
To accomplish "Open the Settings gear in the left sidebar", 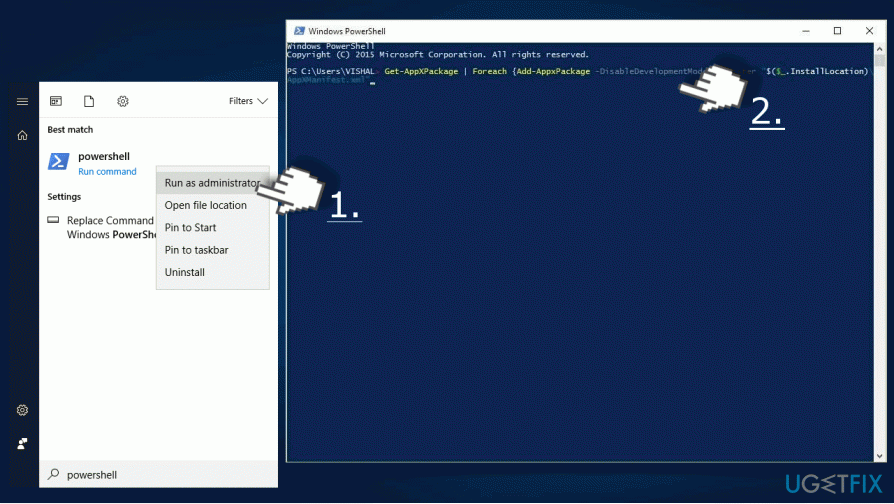I will point(22,410).
